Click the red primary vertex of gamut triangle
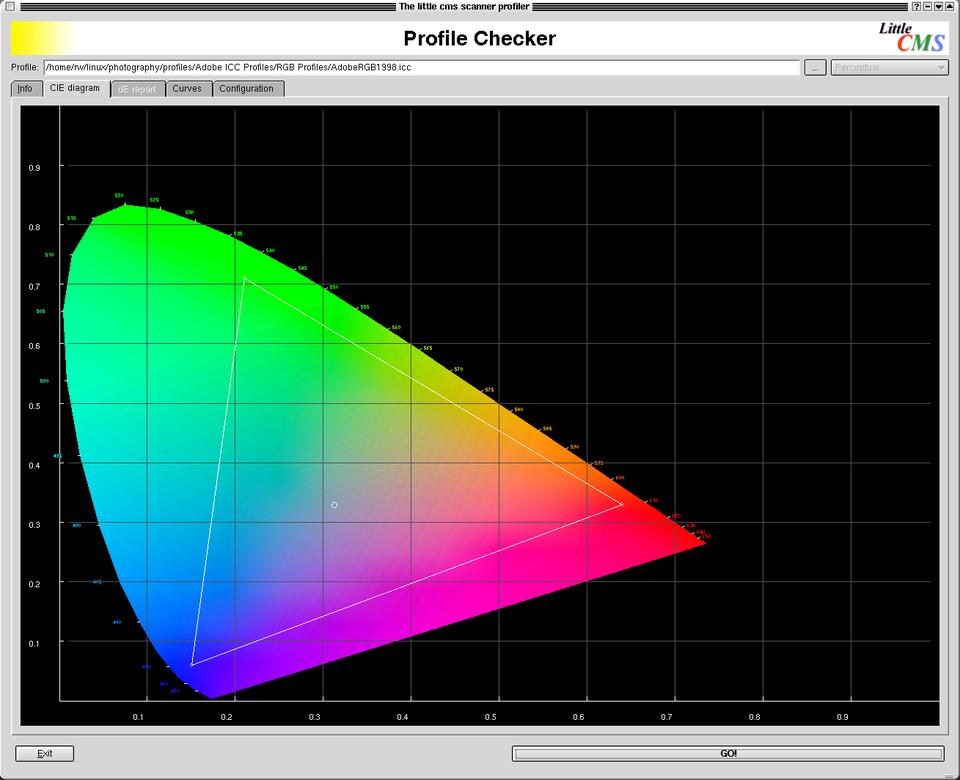 [x=623, y=504]
